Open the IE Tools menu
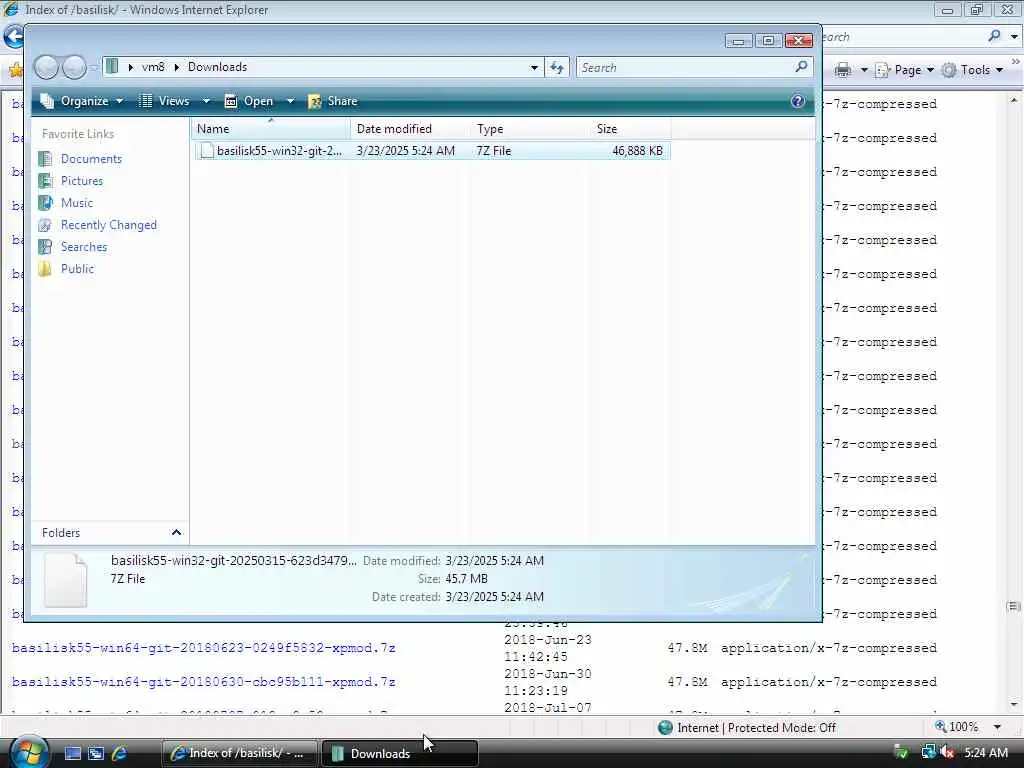 (x=972, y=70)
